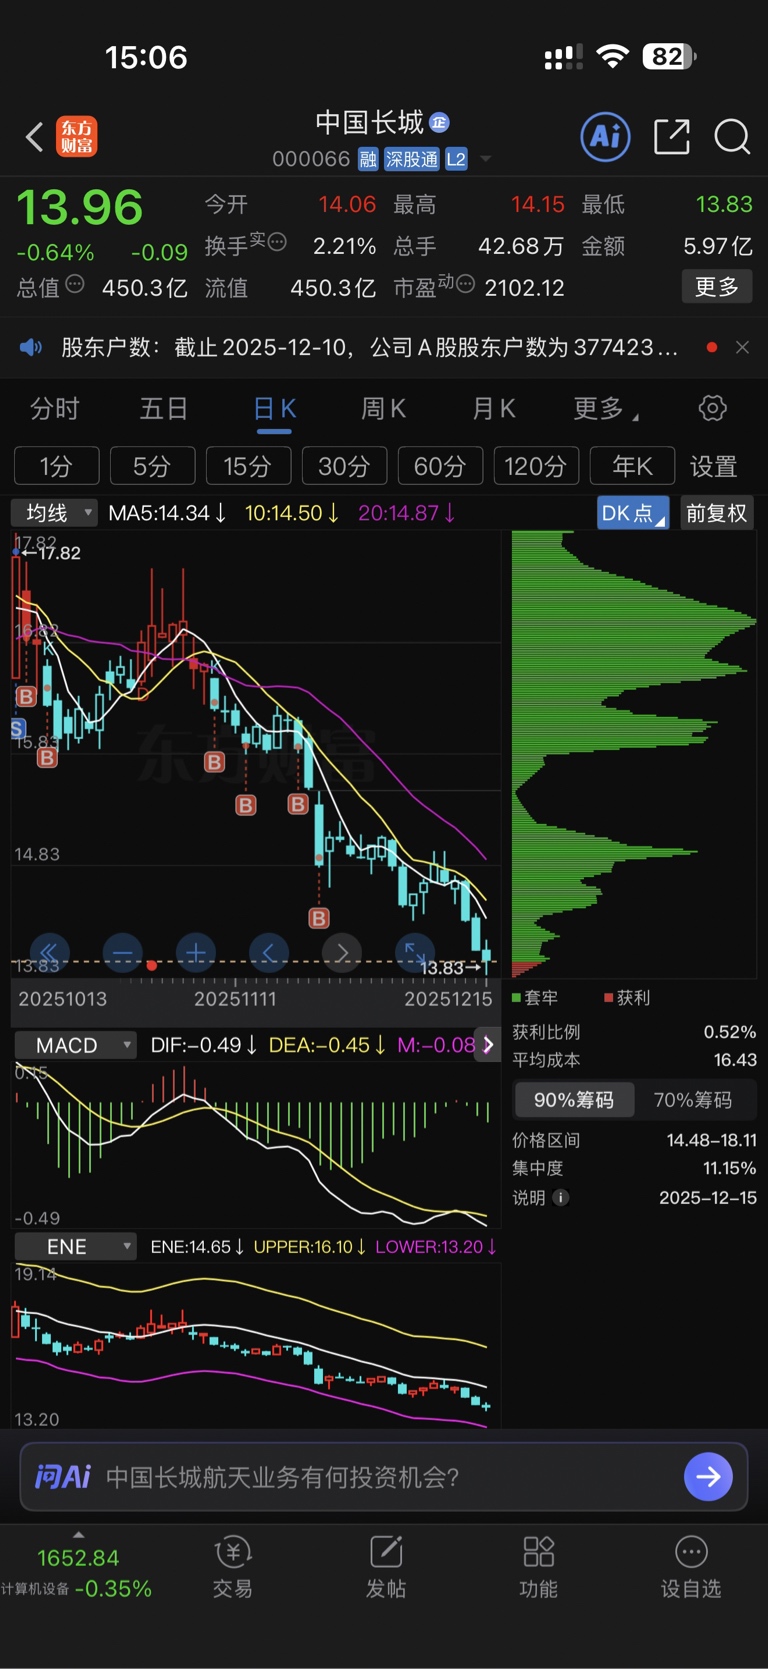Expand stock title dropdown arrow

[486, 159]
